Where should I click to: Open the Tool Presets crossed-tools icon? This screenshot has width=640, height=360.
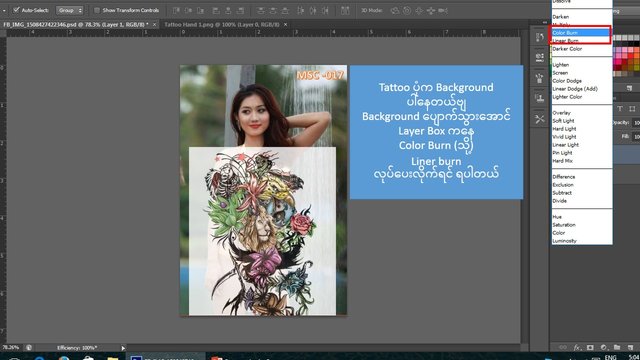[x=540, y=119]
